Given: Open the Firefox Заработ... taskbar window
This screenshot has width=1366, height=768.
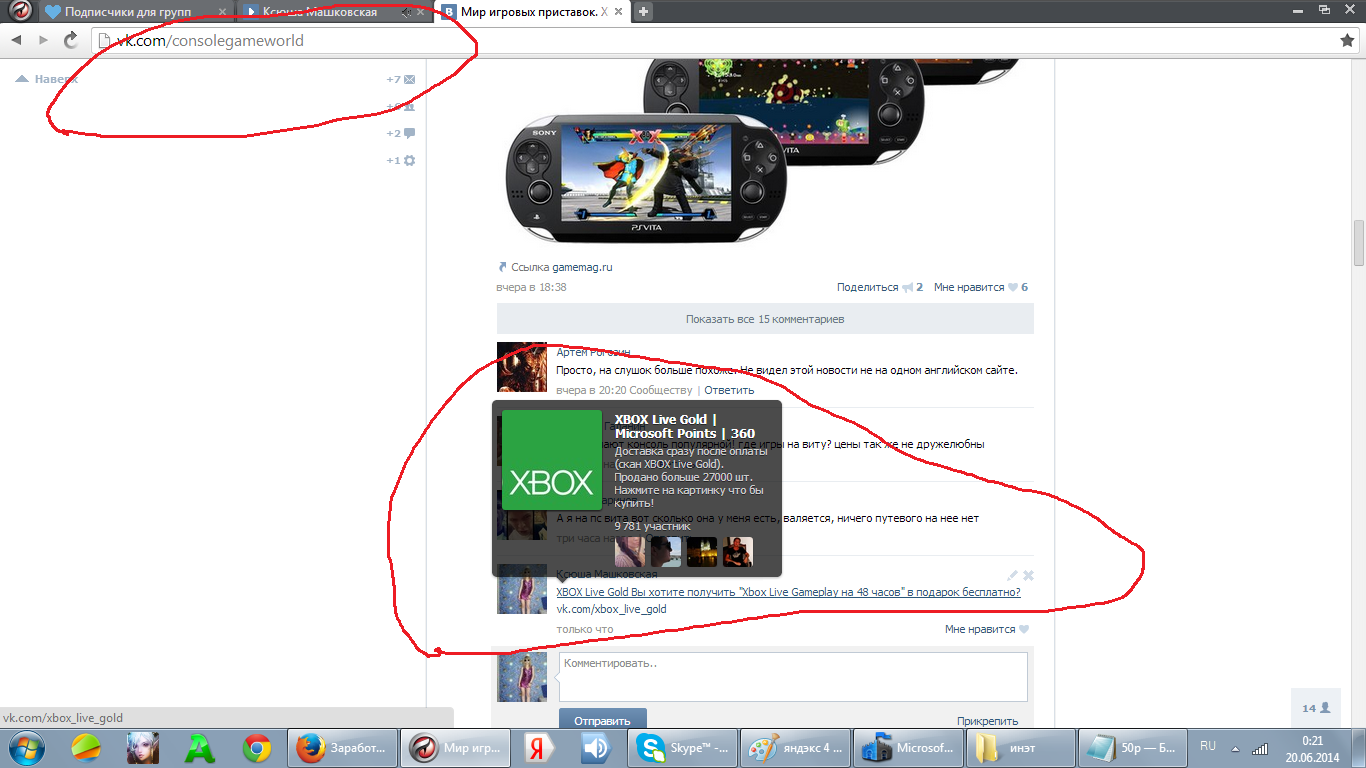Looking at the screenshot, I should pos(343,747).
